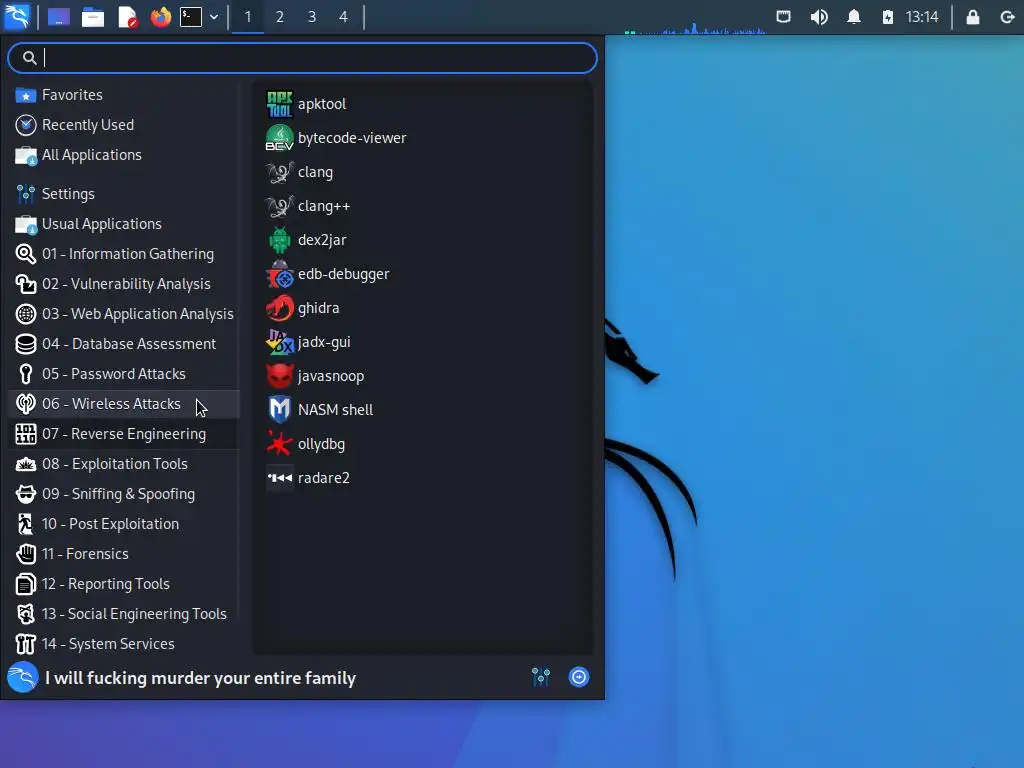
Task: Click the user profile avatar at menu bottom
Action: pos(23,677)
